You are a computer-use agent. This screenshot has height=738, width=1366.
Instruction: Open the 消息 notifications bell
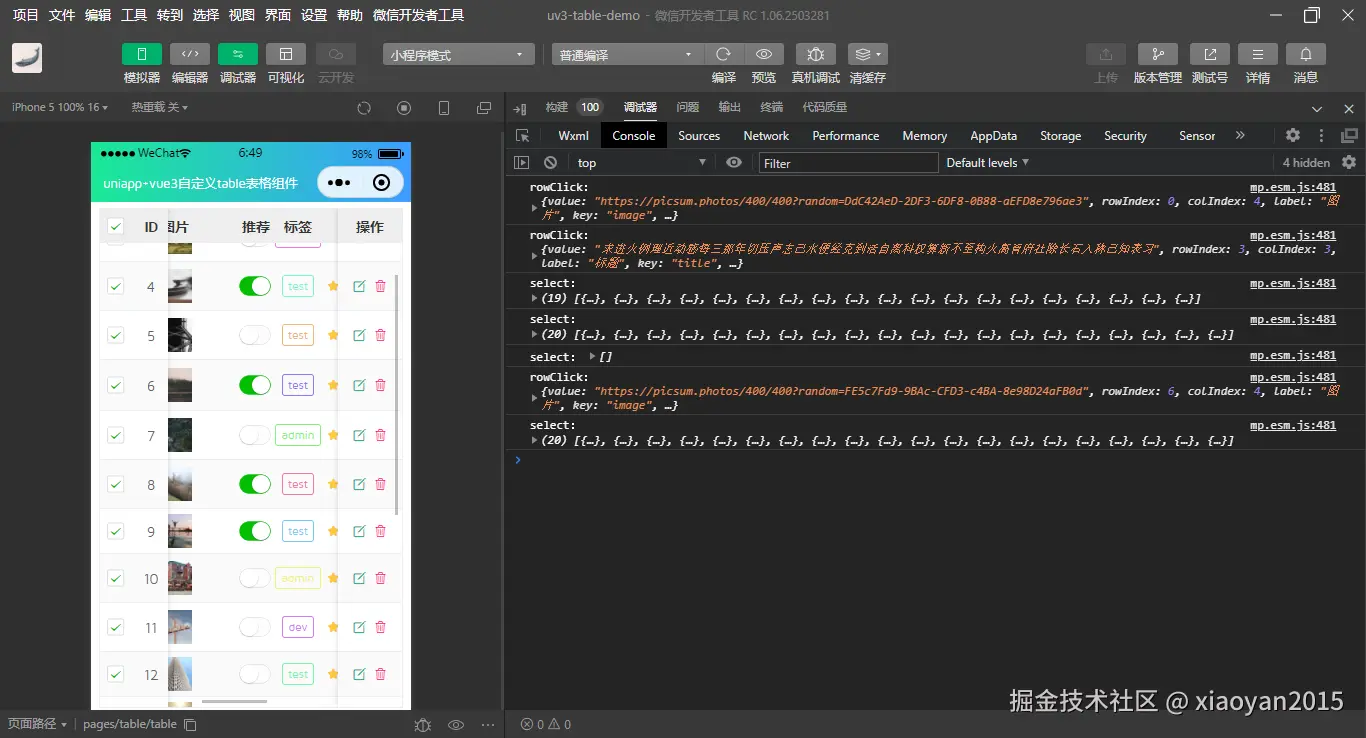[1306, 54]
